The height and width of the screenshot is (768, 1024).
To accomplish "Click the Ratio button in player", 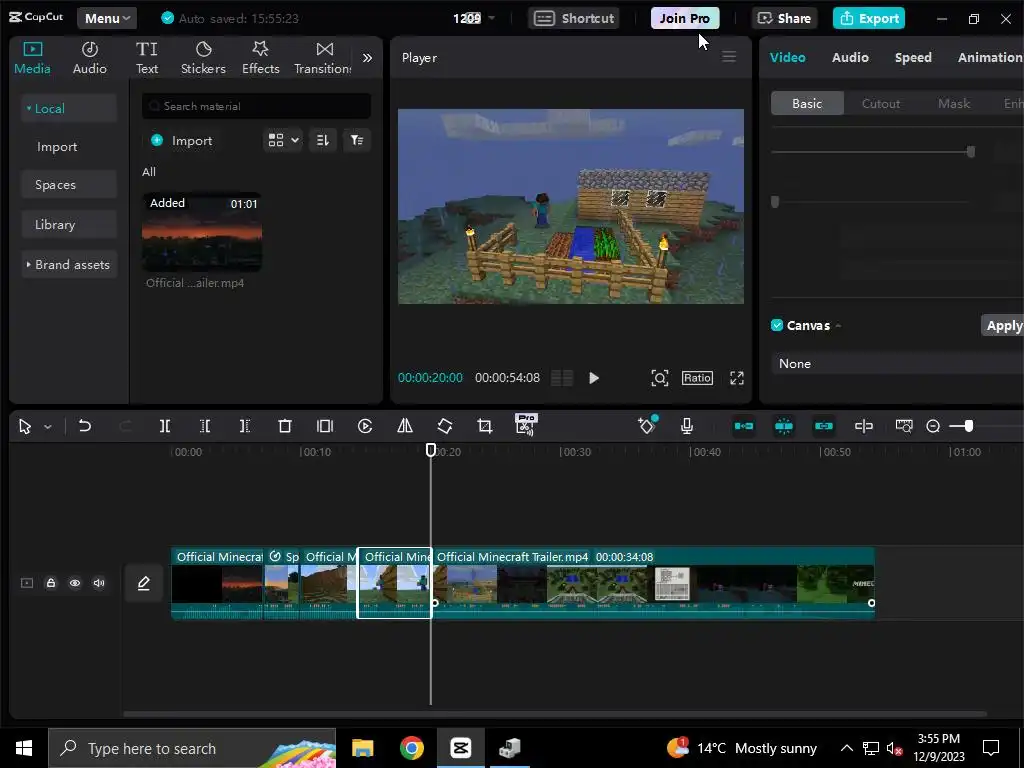I will (x=697, y=378).
